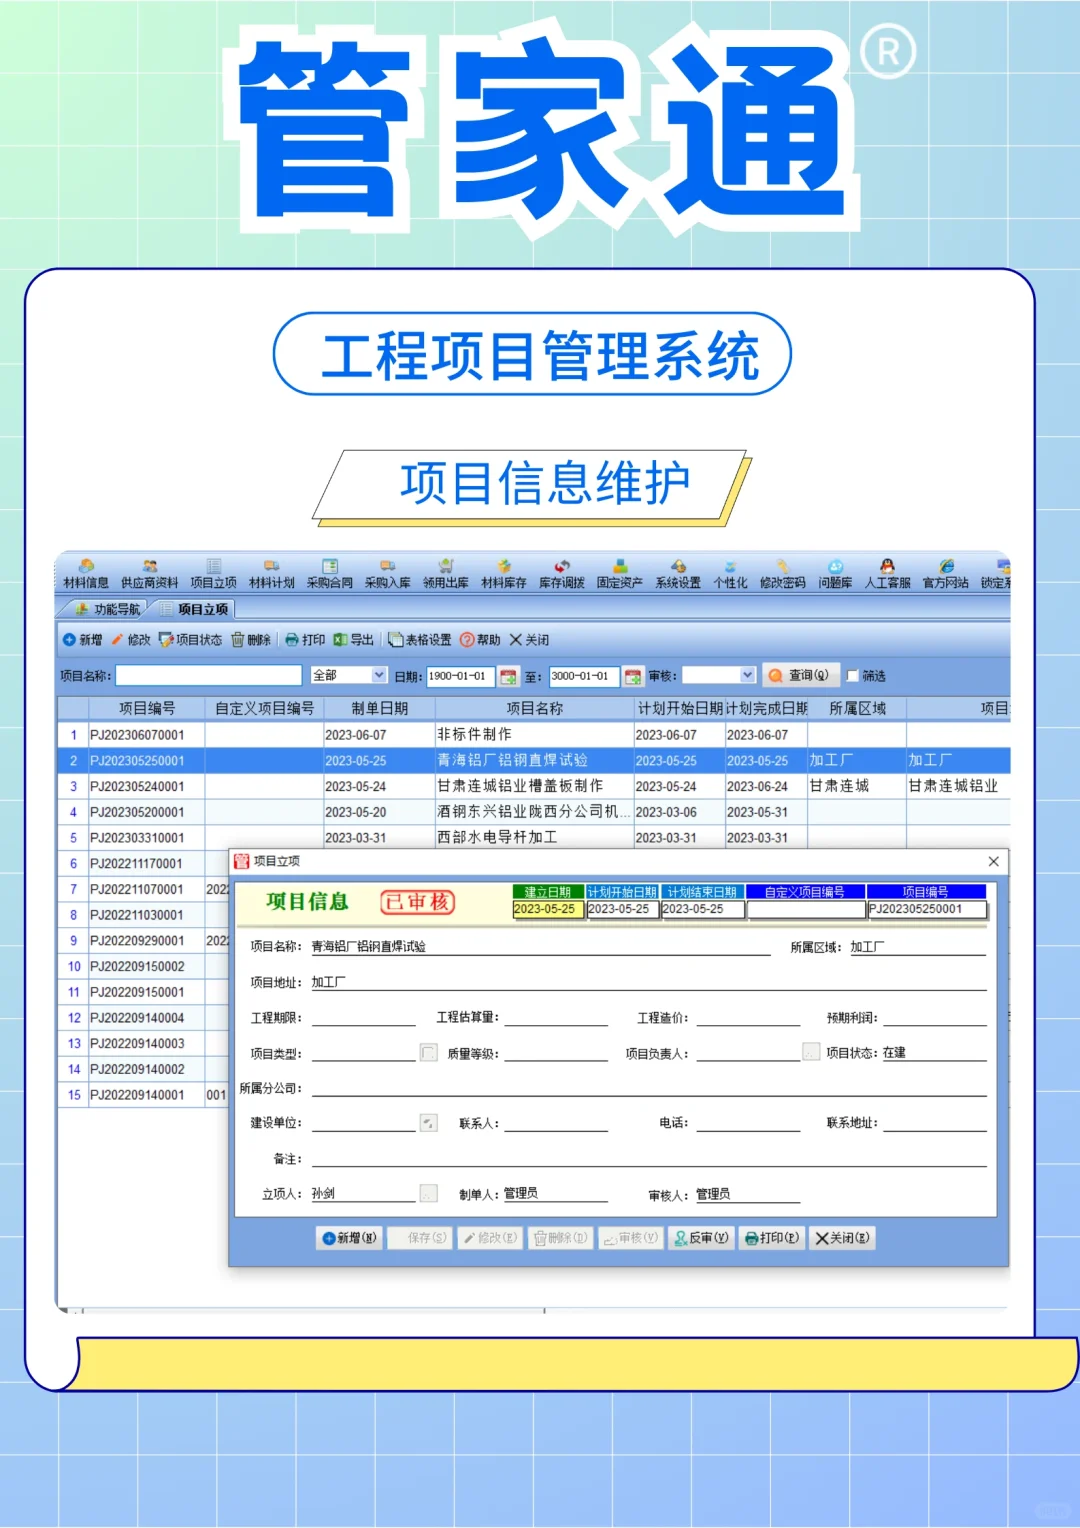Open 供应商资料 supplier data

point(149,574)
